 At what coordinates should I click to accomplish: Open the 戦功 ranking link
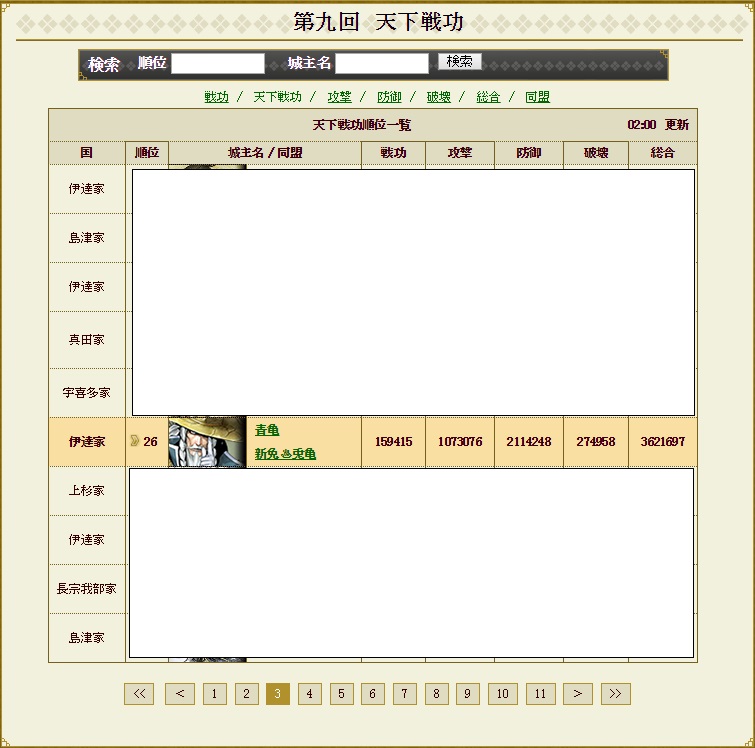tap(216, 97)
